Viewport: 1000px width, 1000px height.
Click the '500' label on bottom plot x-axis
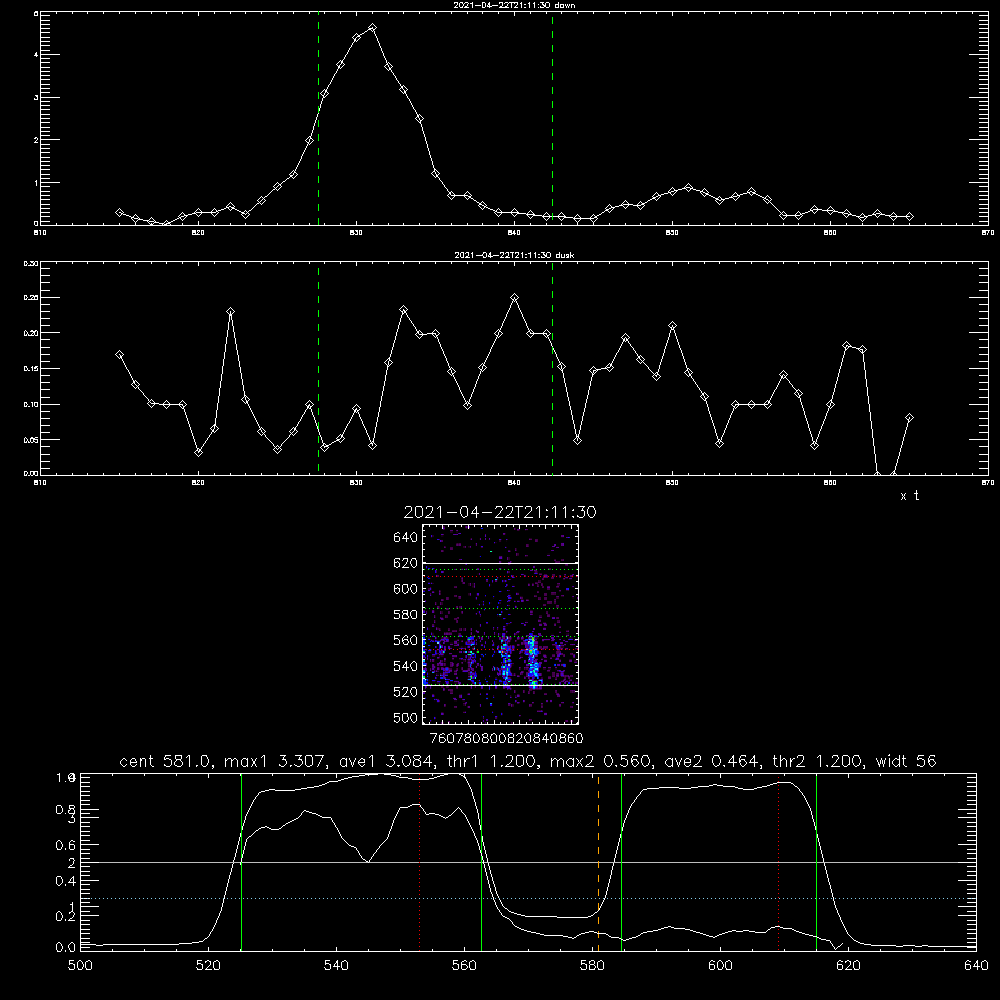[80, 965]
